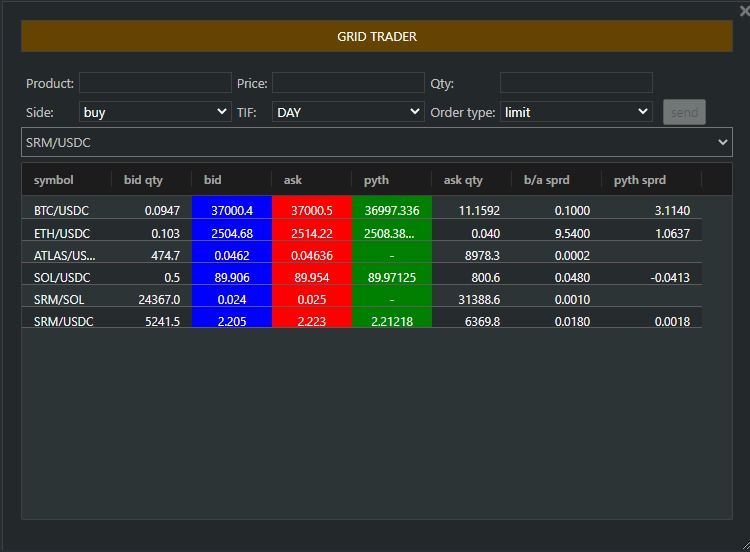Click the SRM/USDC ask qty value 6369.8
Image resolution: width=750 pixels, height=552 pixels.
[482, 321]
